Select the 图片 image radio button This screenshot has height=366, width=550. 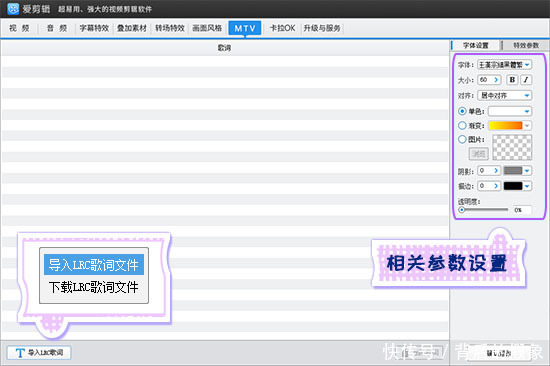pyautogui.click(x=462, y=139)
